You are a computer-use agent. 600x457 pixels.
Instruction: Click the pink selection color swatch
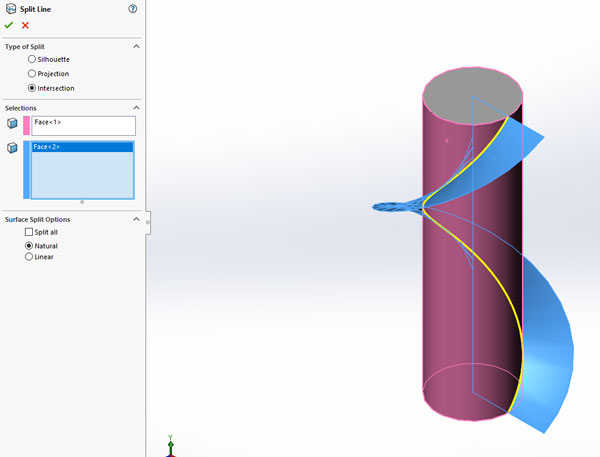pos(26,125)
